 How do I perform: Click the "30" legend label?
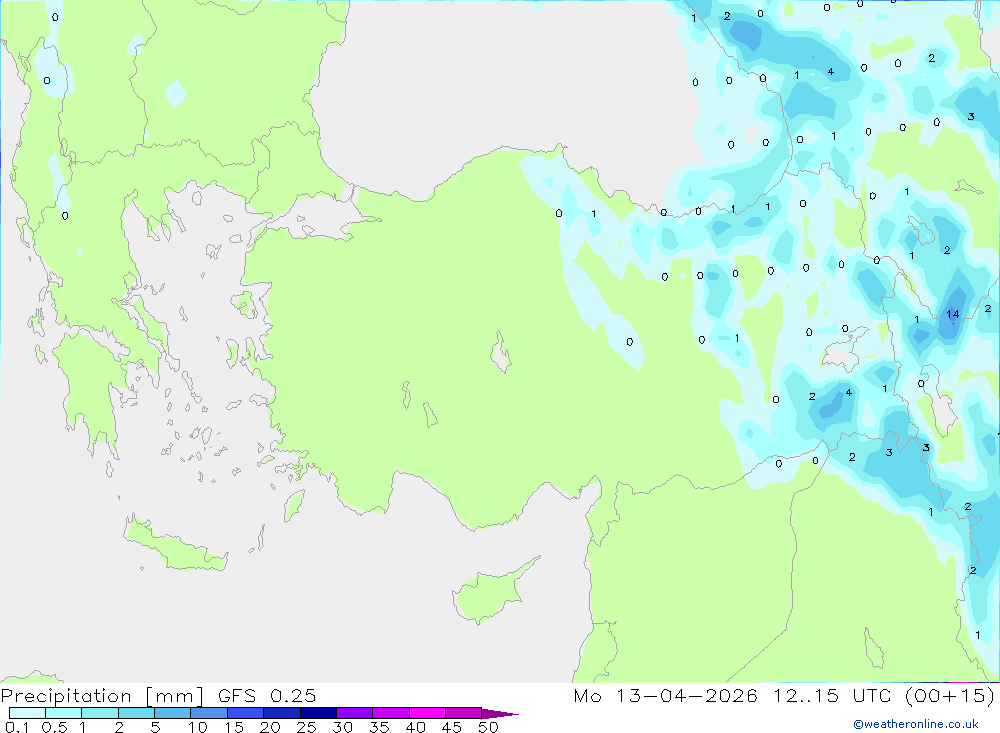pos(343,727)
